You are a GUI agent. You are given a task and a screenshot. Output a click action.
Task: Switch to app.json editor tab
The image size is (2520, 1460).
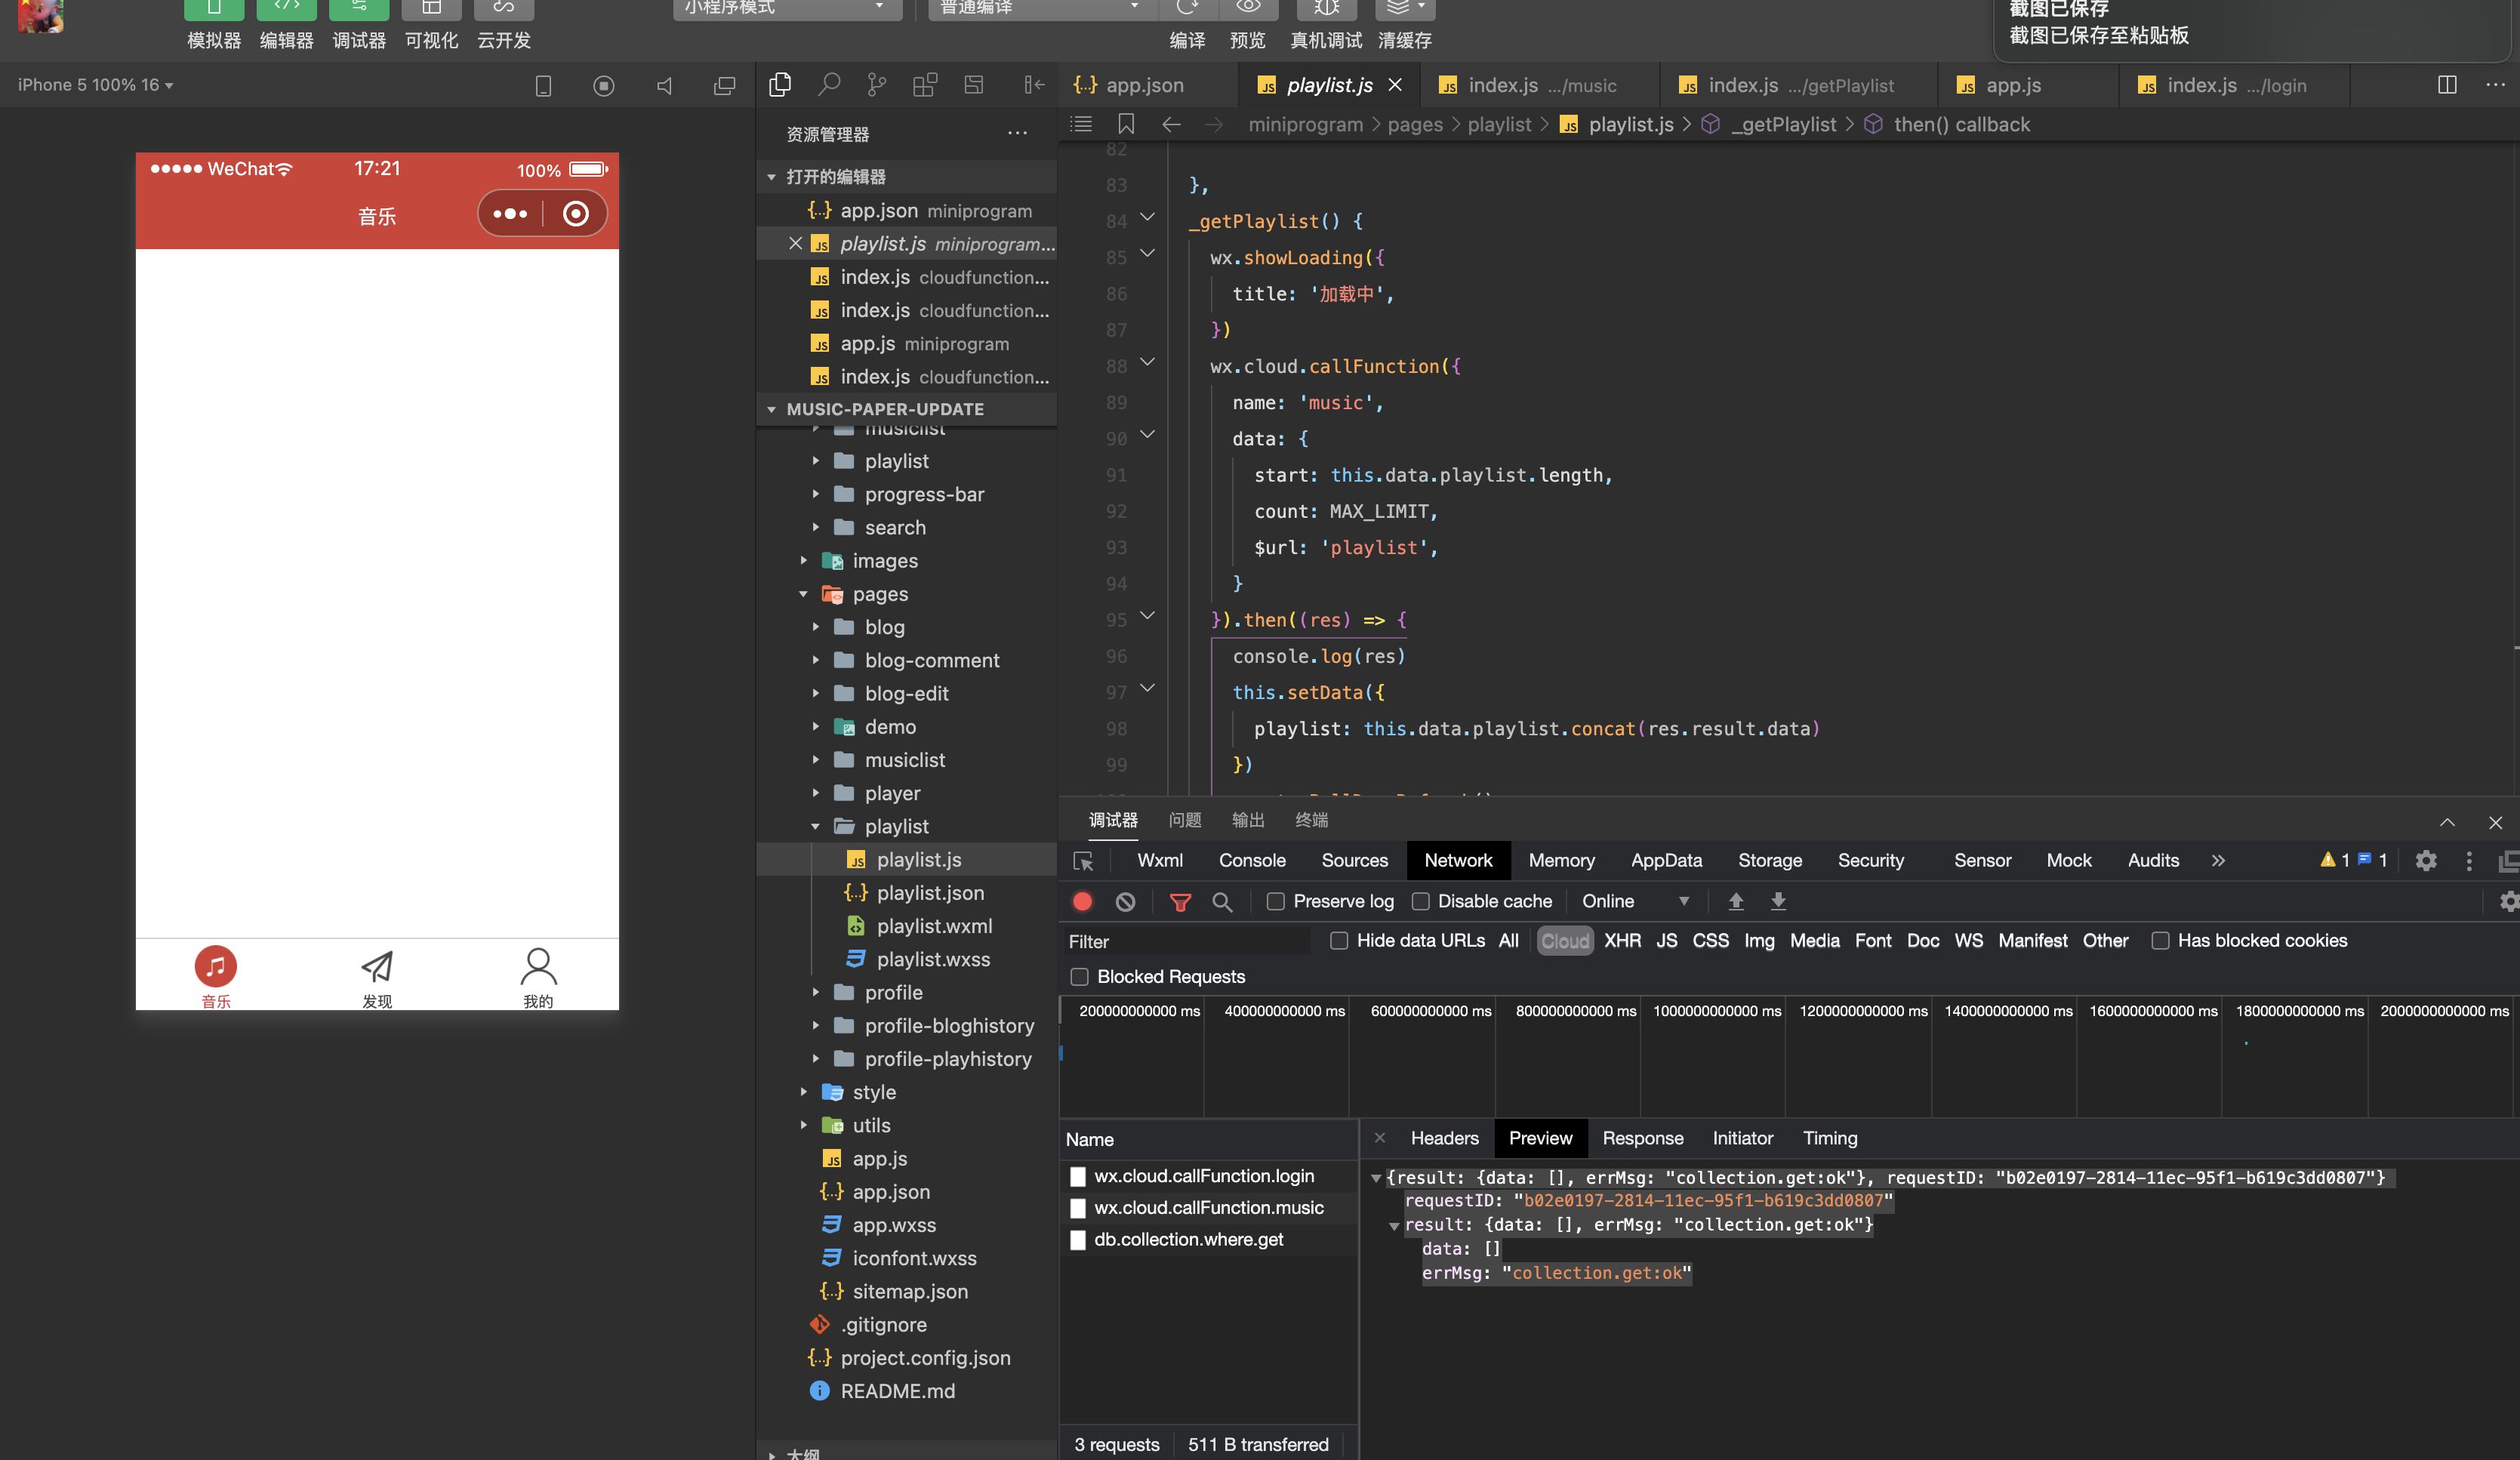tap(1144, 85)
